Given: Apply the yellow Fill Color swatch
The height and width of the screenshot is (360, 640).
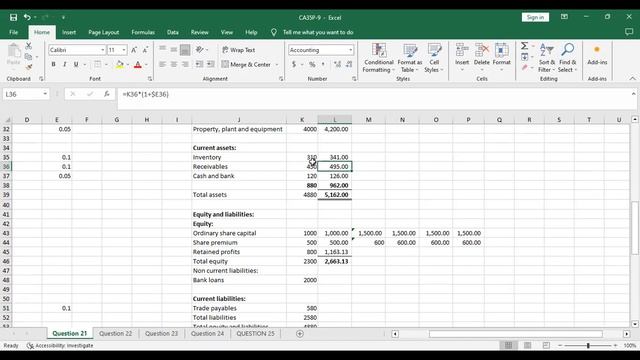Looking at the screenshot, I should tap(120, 64).
